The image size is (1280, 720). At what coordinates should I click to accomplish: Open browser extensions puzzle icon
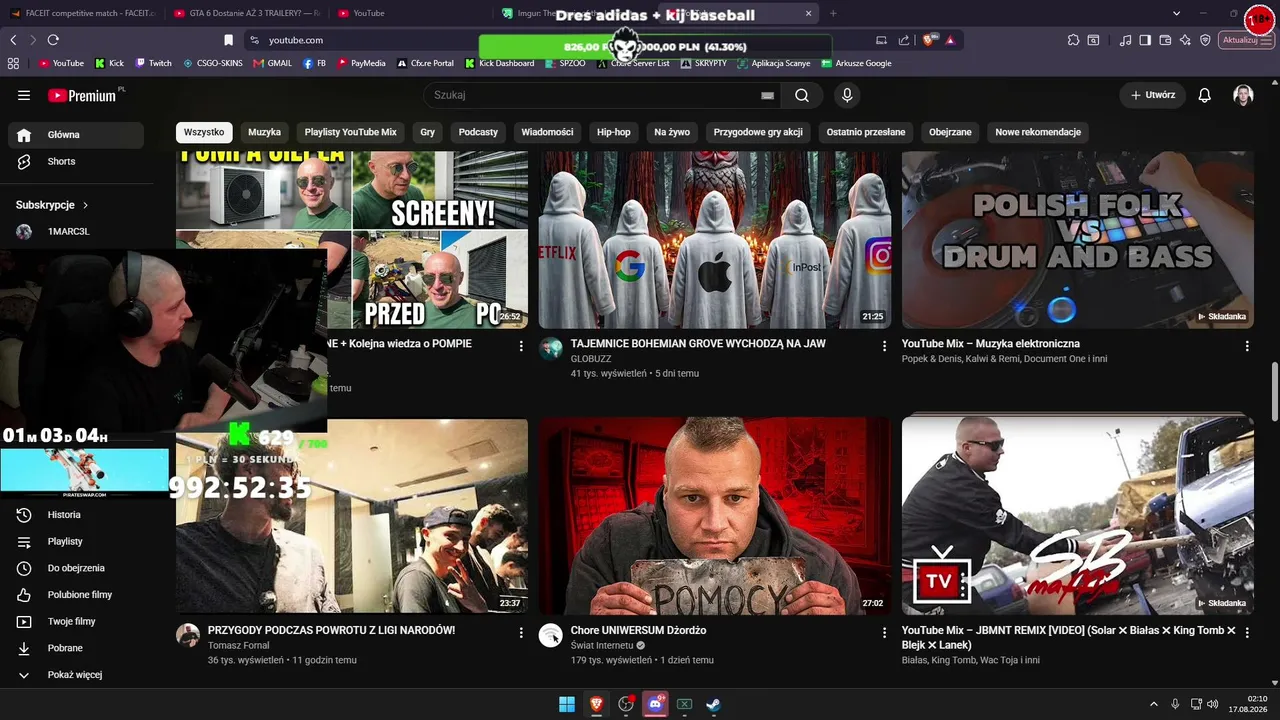[x=1073, y=40]
